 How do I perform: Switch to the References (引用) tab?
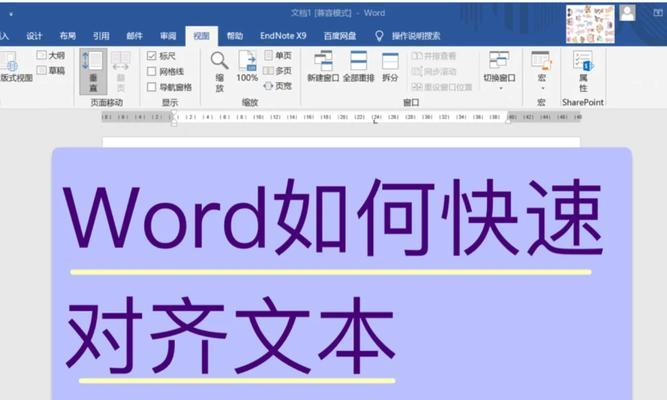coord(101,36)
